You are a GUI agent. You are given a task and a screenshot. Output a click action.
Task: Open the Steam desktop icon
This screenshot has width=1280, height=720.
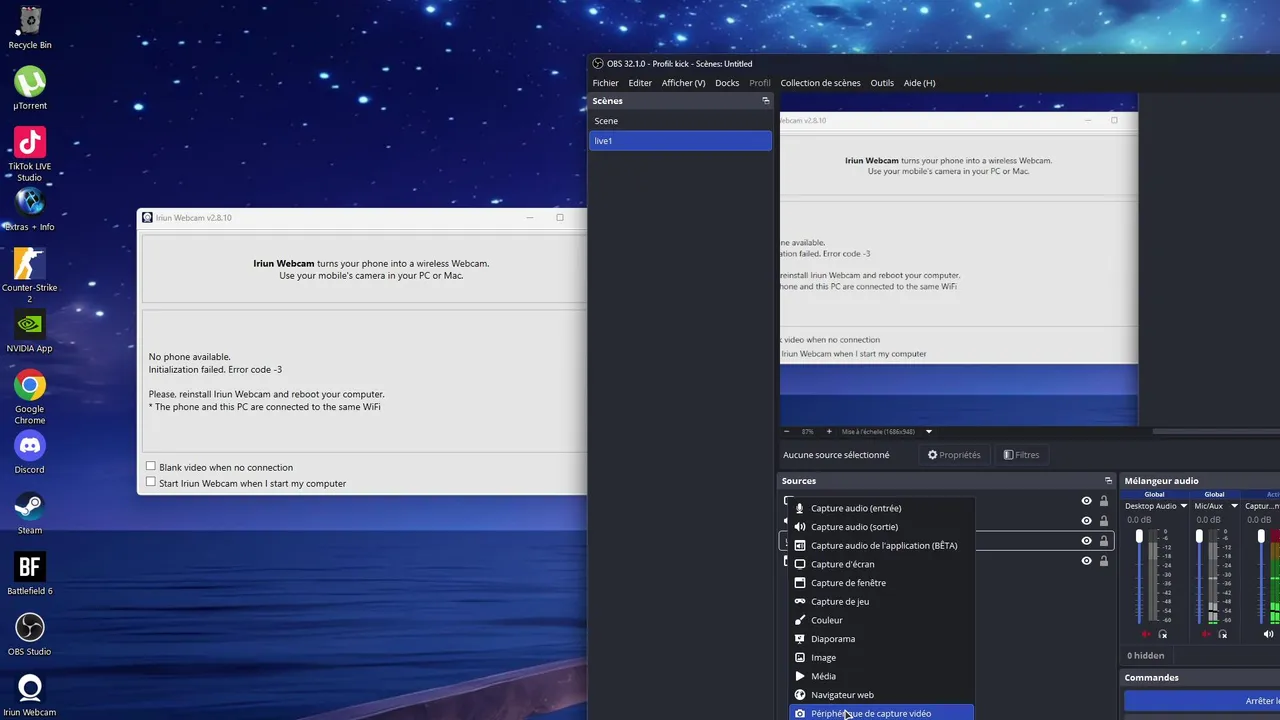(30, 513)
